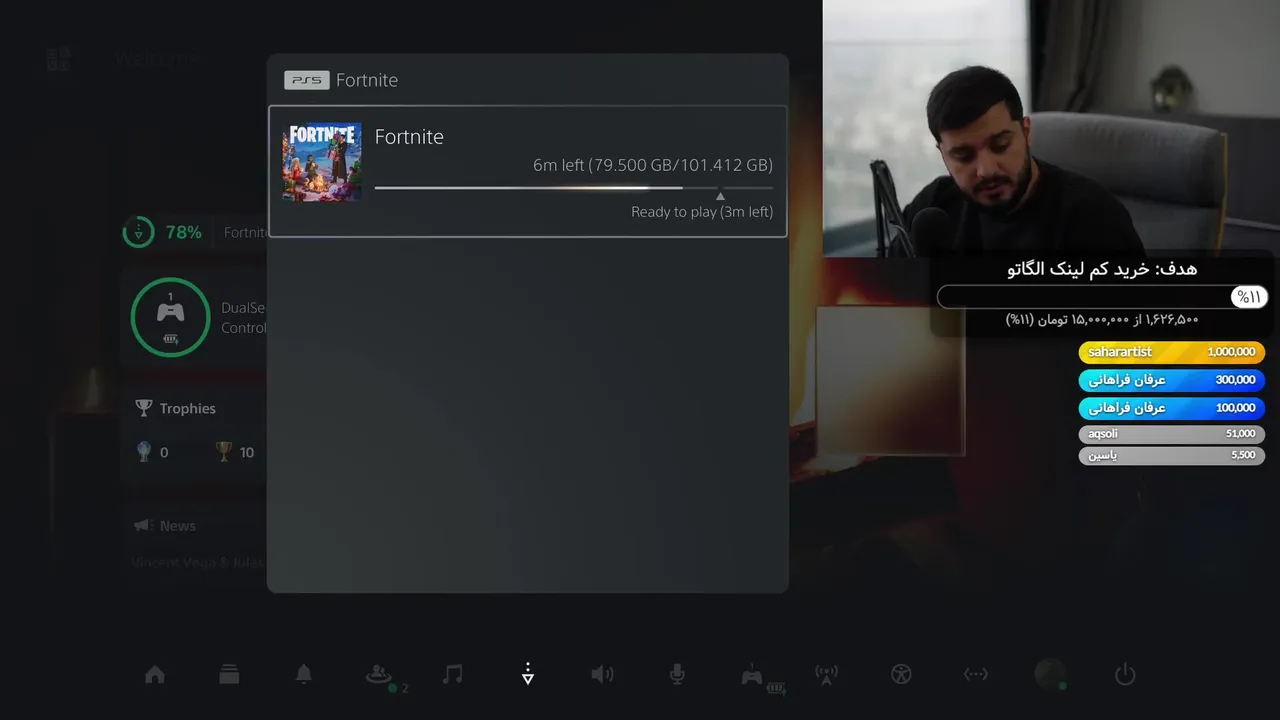Image resolution: width=1280 pixels, height=720 pixels.
Task: Click the saharartist 1,000,000 donor row
Action: coord(1171,352)
